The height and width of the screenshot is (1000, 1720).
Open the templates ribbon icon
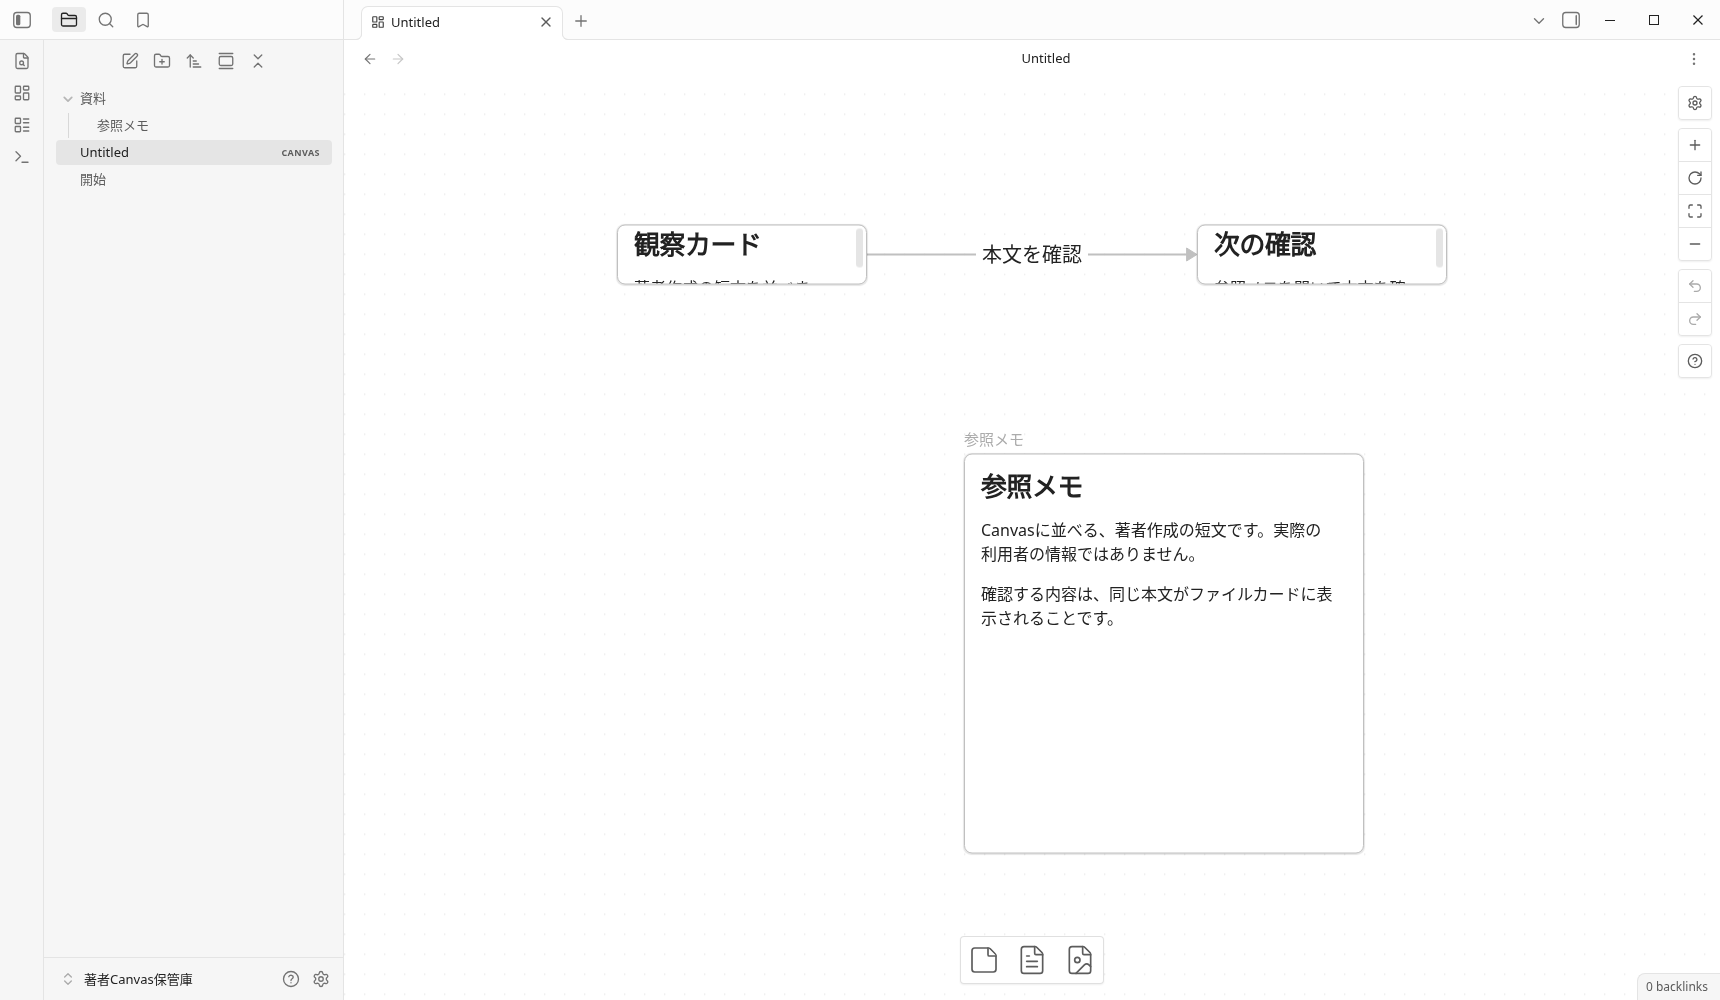(x=22, y=125)
